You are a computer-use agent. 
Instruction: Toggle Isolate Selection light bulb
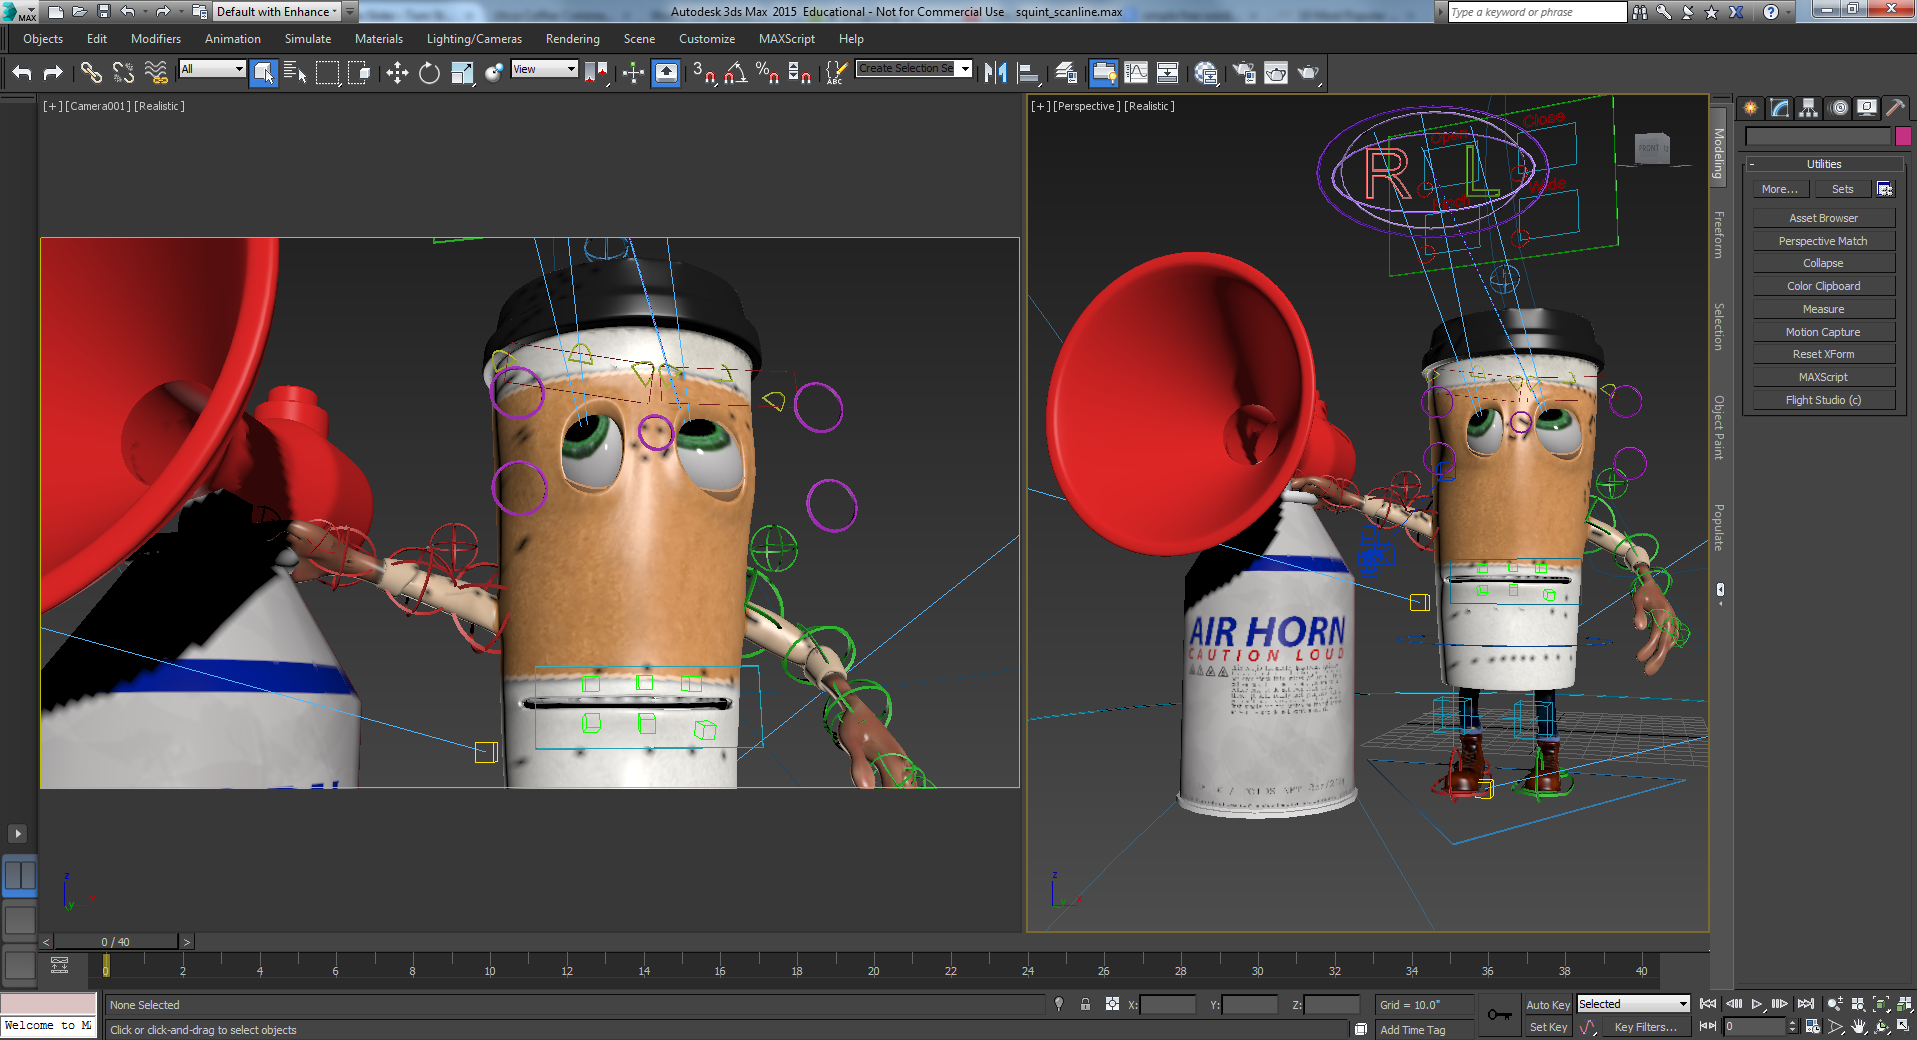(1059, 1004)
